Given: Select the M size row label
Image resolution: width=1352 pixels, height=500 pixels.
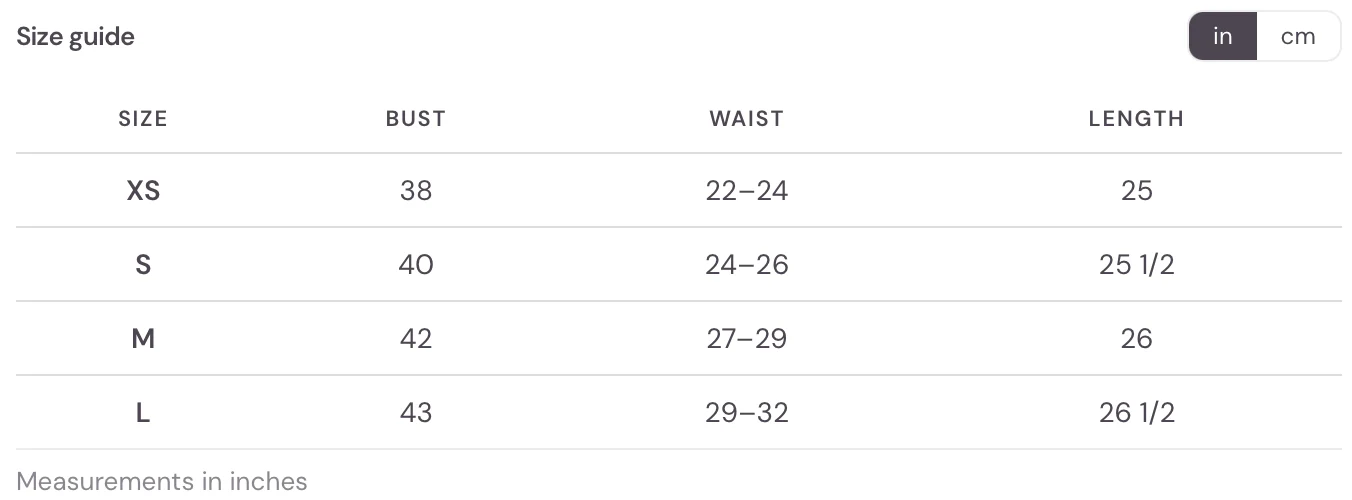Looking at the screenshot, I should [143, 338].
